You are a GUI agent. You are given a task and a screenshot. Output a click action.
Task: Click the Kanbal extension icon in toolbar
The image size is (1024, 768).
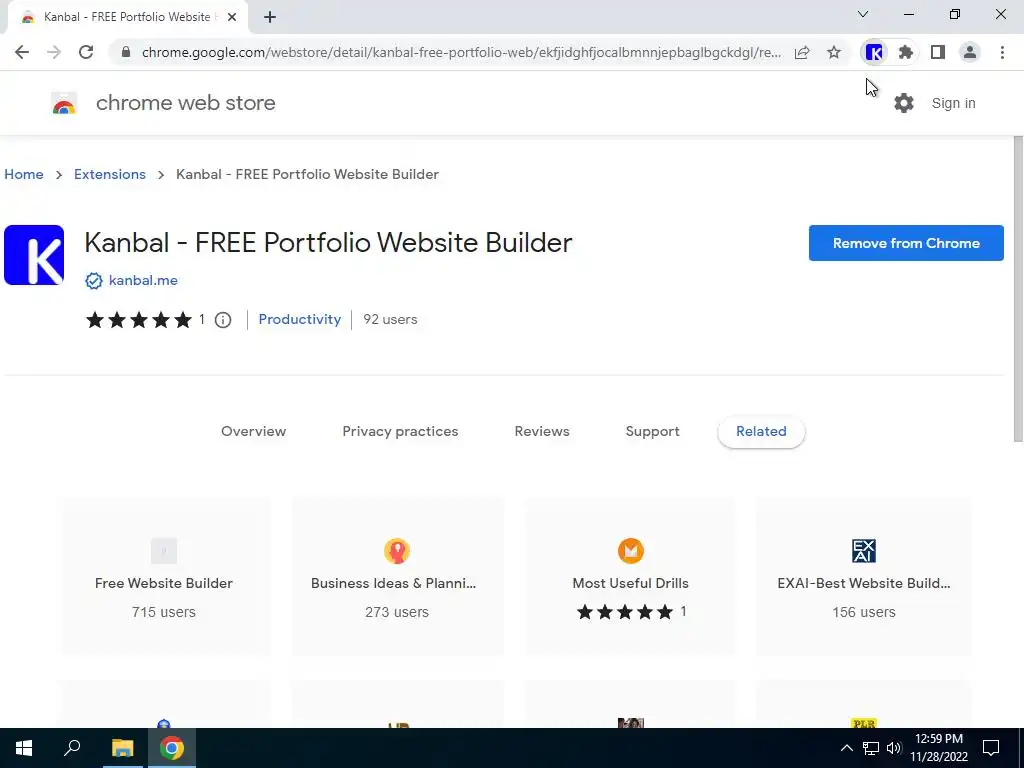coord(874,52)
